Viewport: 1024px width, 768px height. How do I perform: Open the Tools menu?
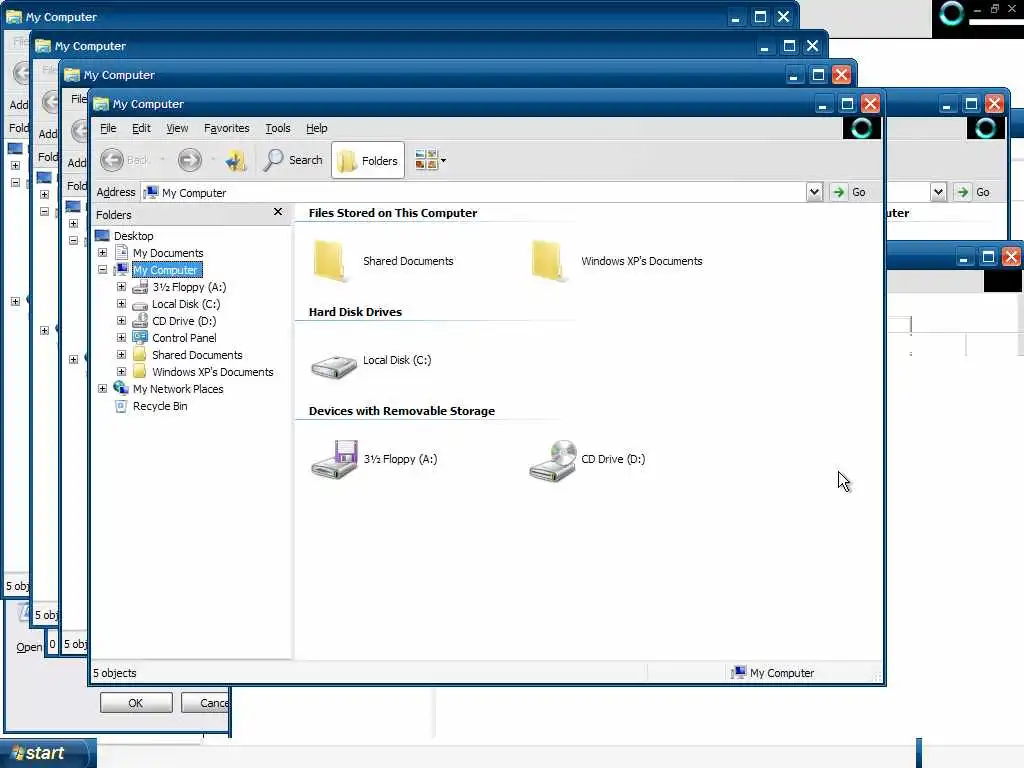[278, 128]
